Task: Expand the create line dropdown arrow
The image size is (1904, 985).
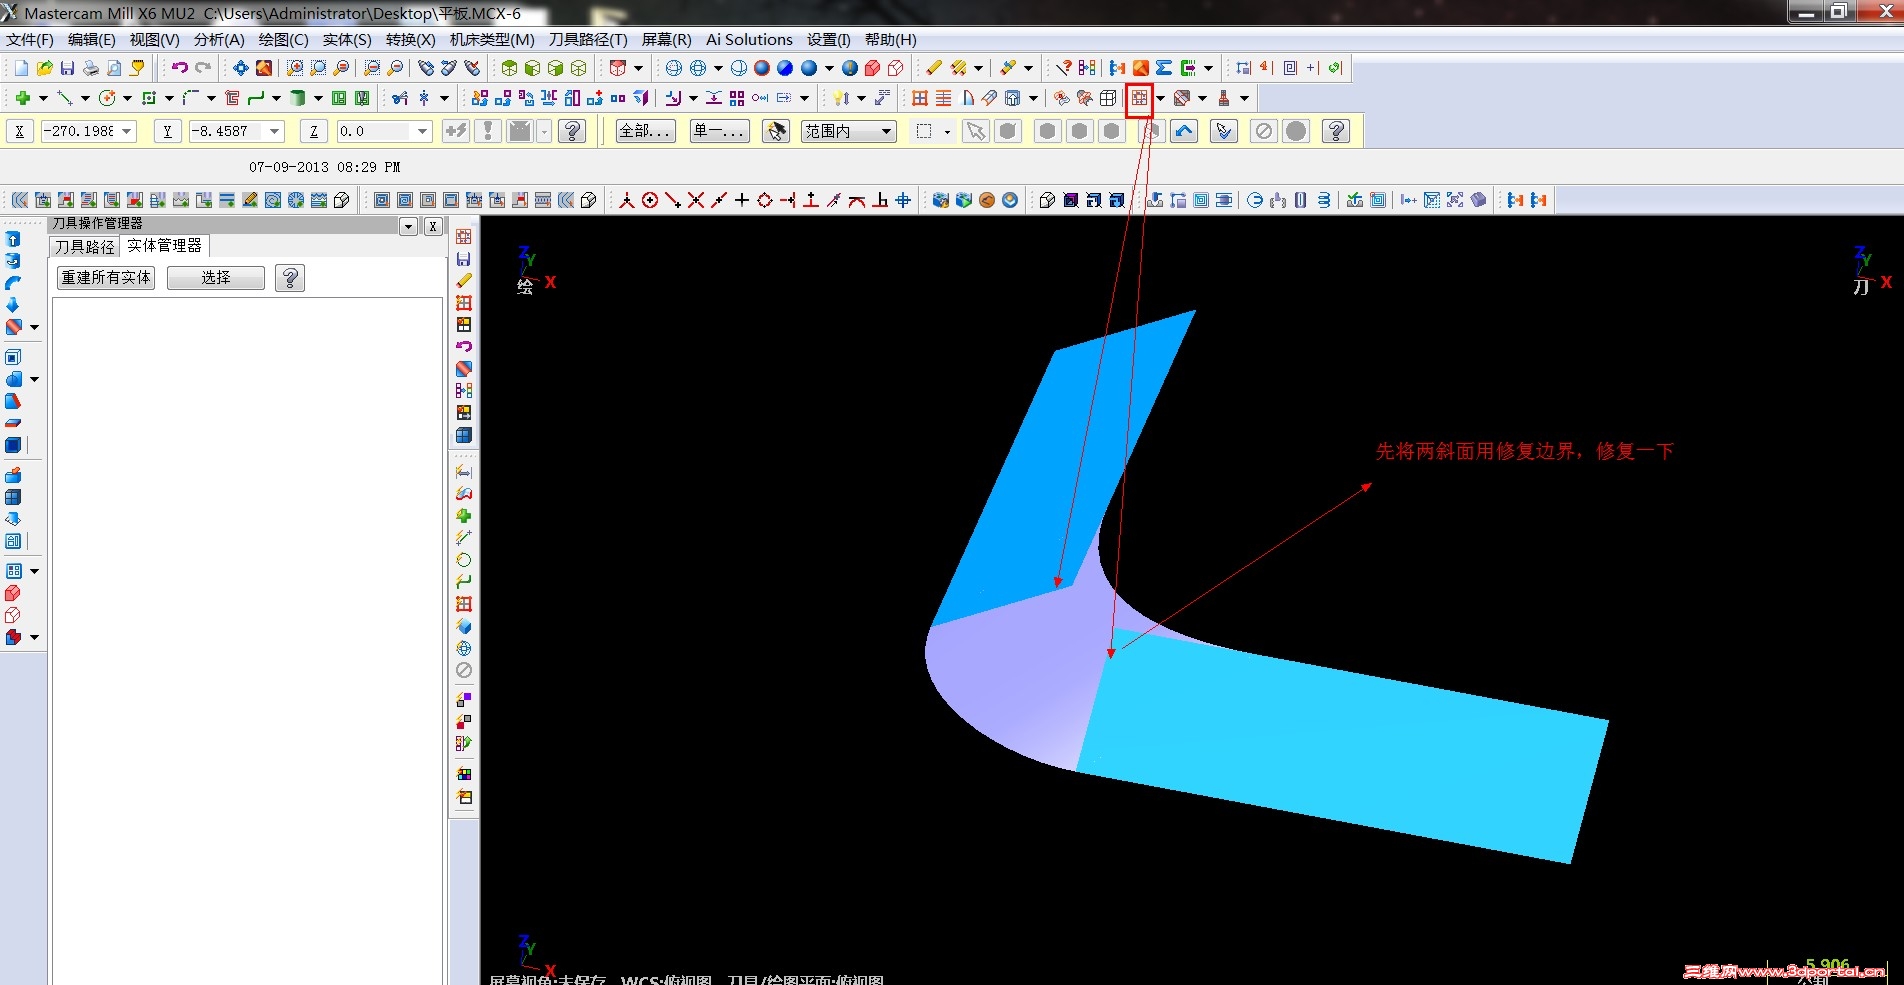Action: pos(85,98)
